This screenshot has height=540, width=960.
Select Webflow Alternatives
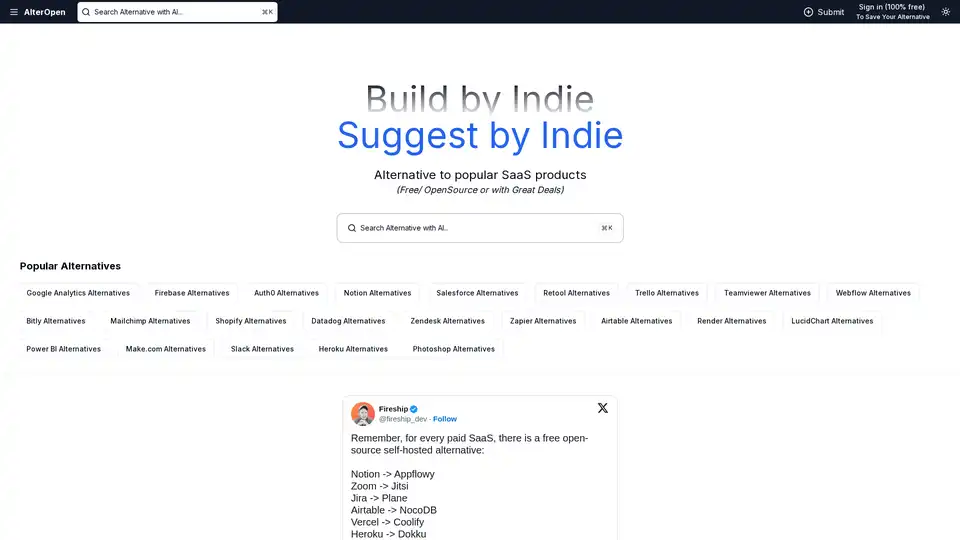click(x=873, y=293)
